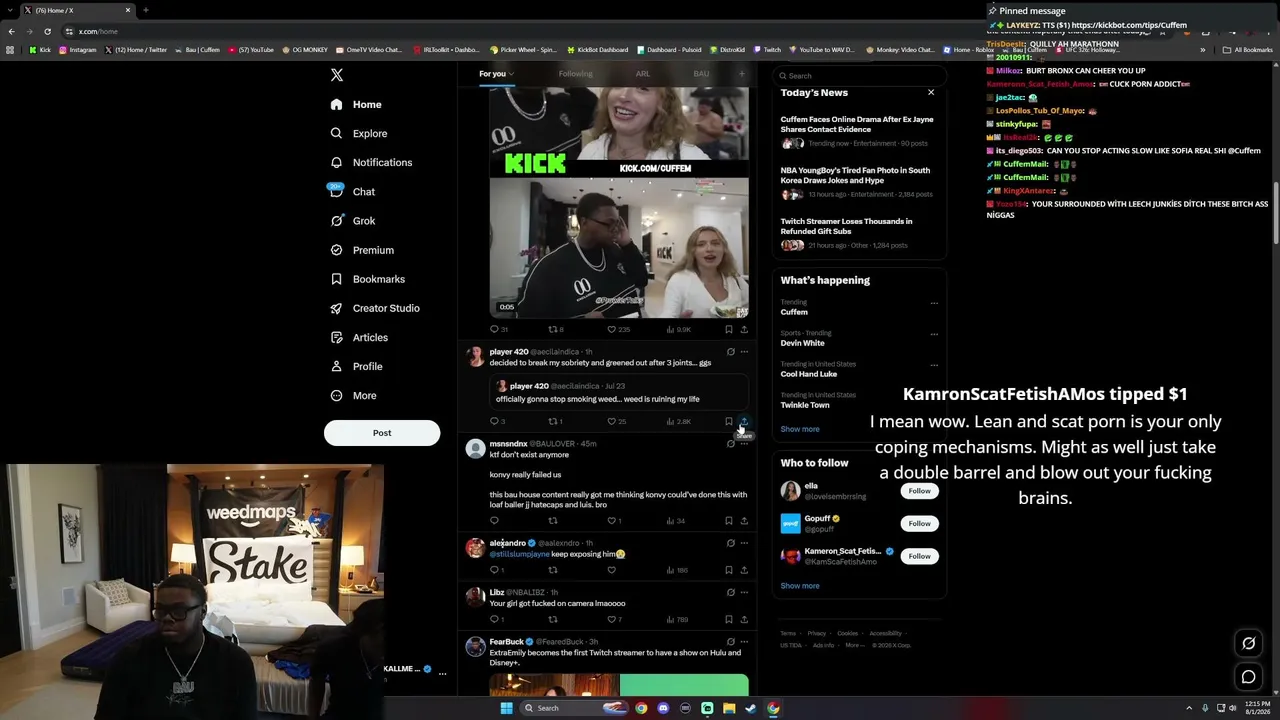Go to Home in X sidebar
This screenshot has height=720, width=1280.
356,104
